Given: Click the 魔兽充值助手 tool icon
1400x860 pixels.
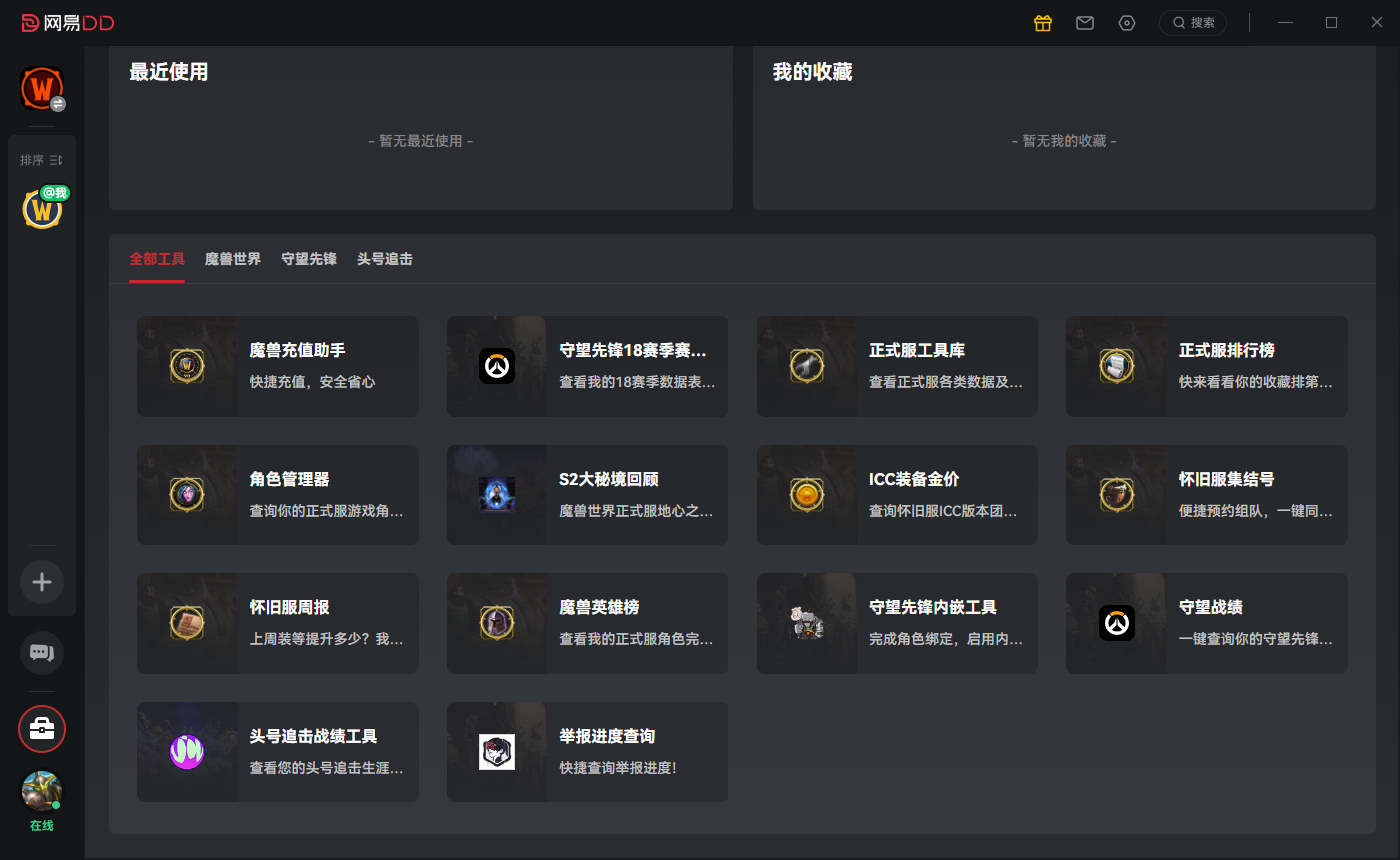Looking at the screenshot, I should click(187, 366).
